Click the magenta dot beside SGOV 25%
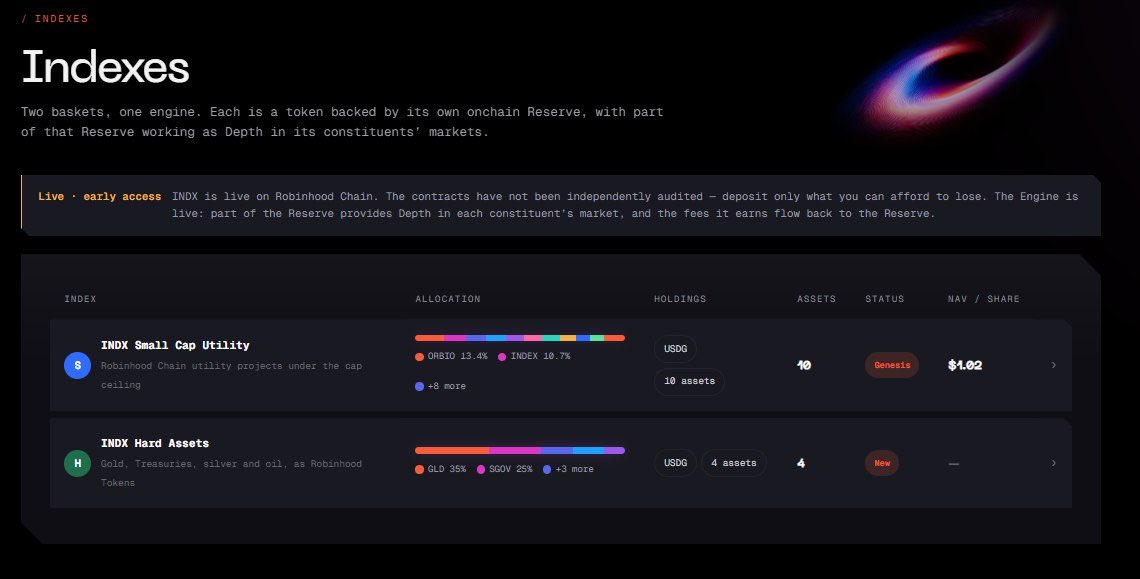The image size is (1140, 579). tap(481, 469)
